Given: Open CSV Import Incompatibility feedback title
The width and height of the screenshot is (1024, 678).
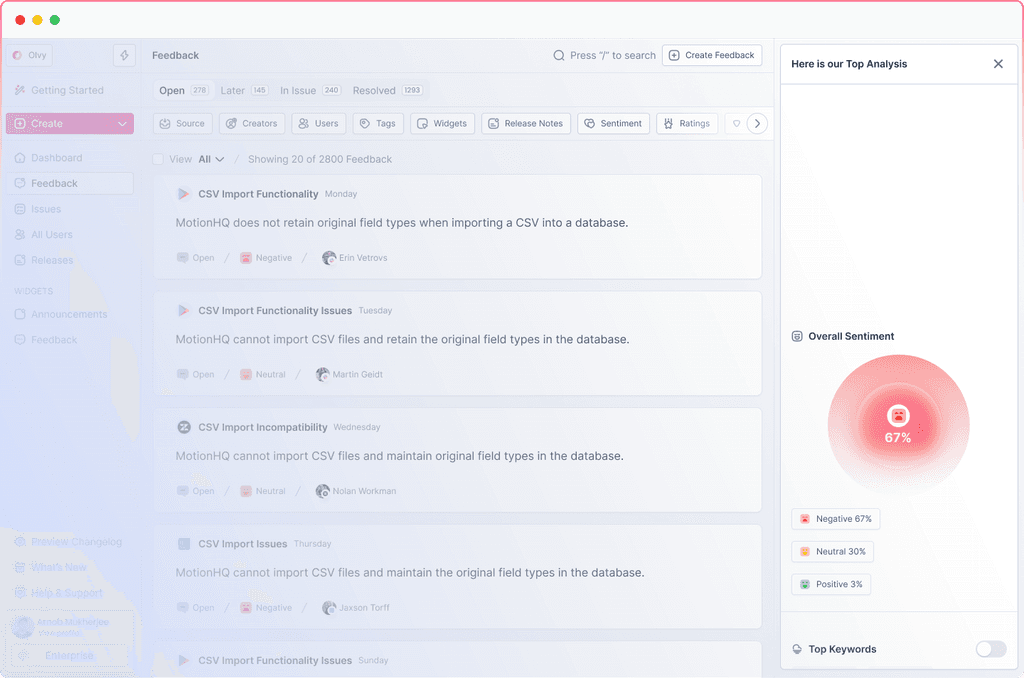Looking at the screenshot, I should [x=263, y=427].
